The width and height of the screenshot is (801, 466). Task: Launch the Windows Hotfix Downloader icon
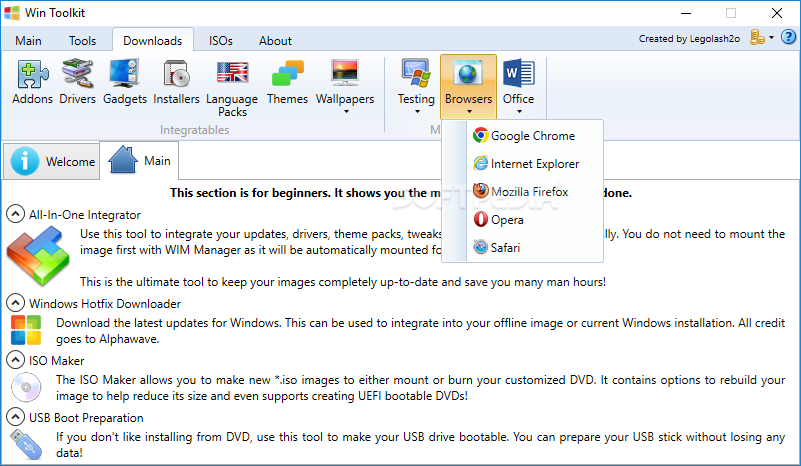coord(26,330)
